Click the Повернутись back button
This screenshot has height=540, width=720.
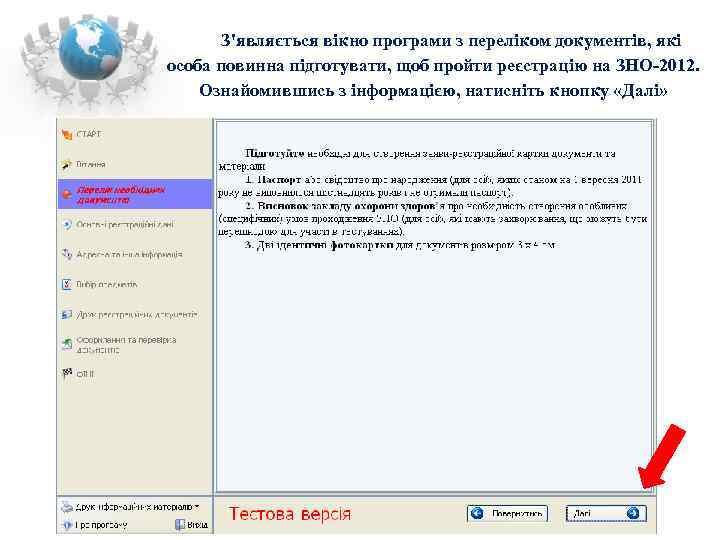(x=507, y=513)
